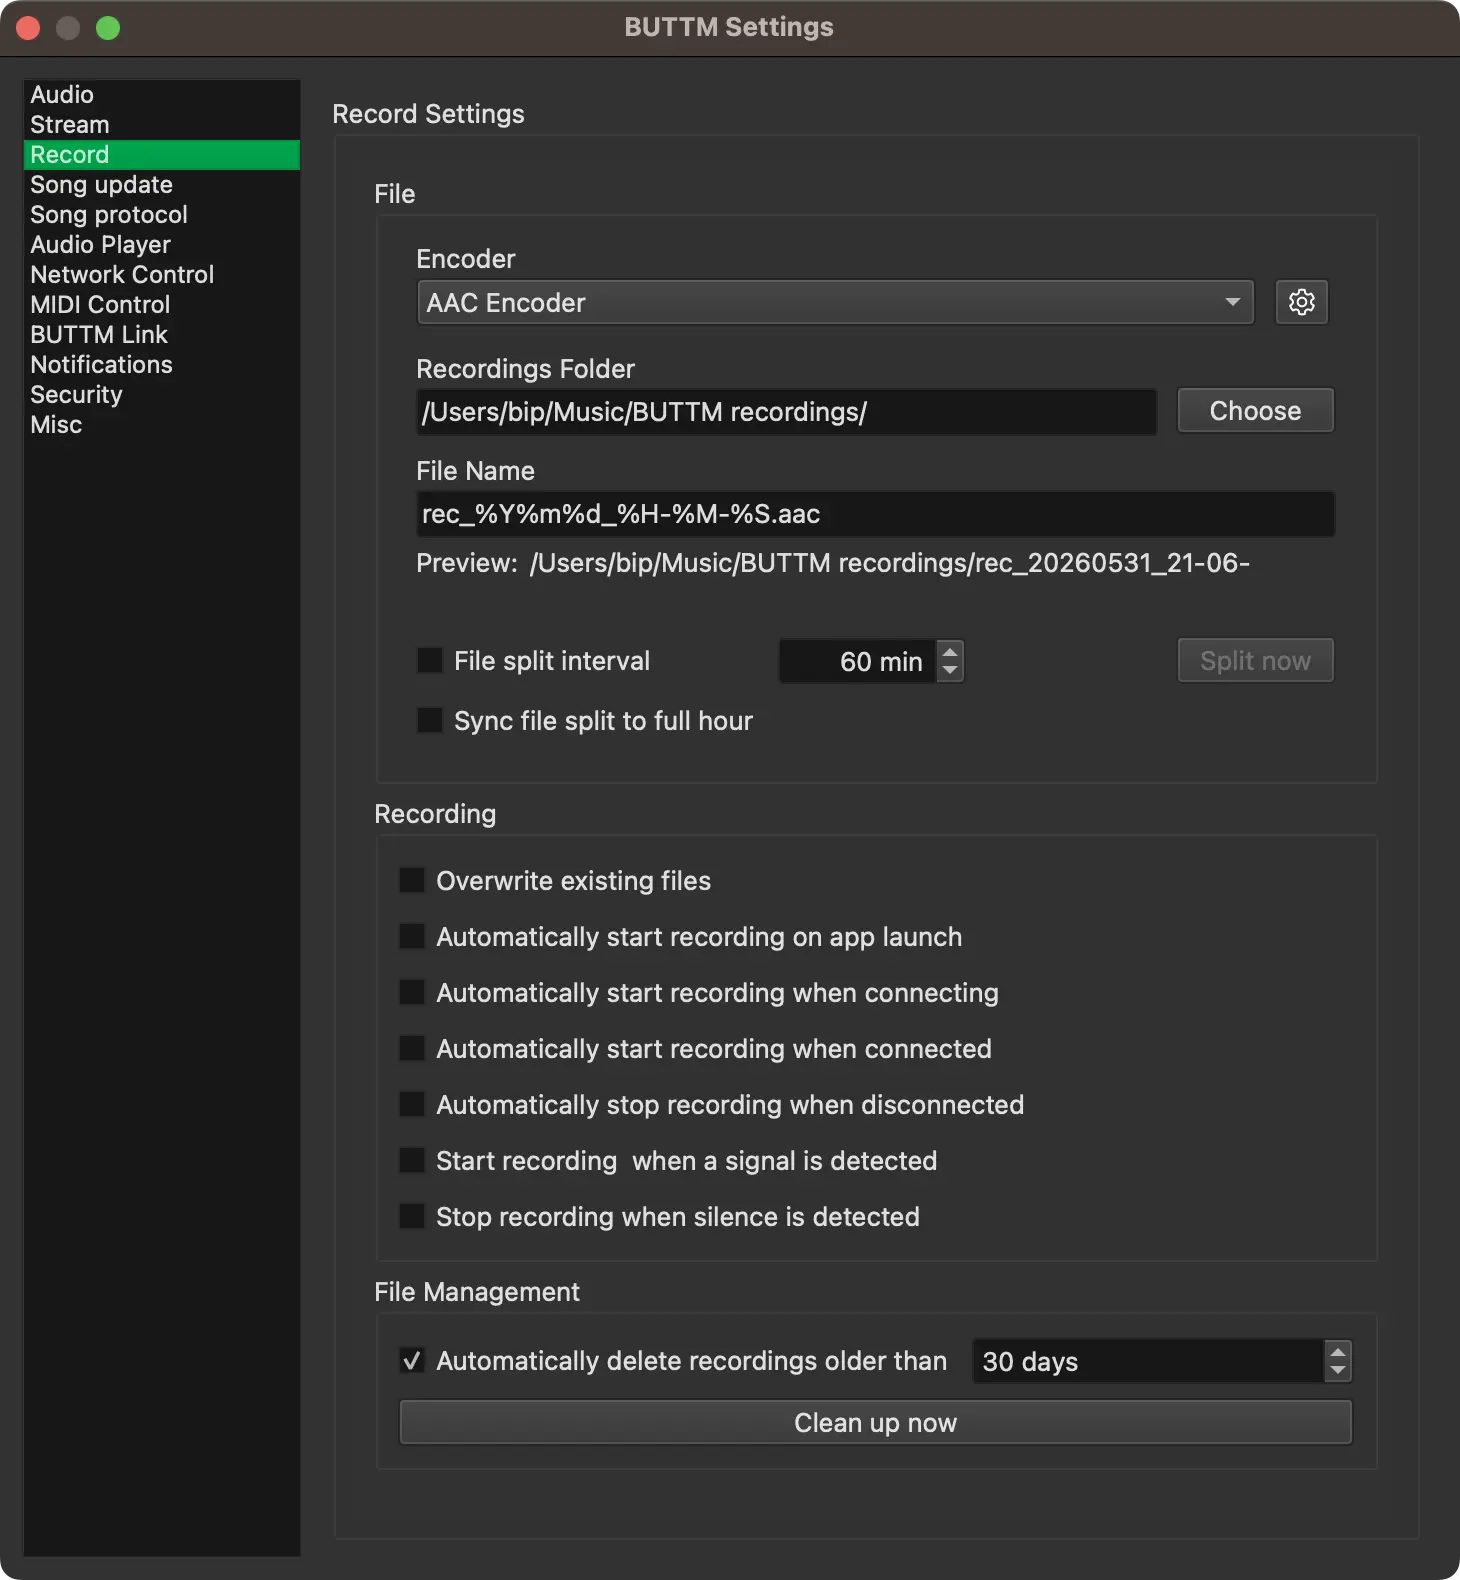
Task: Click the 60 min interval value field
Action: click(858, 661)
